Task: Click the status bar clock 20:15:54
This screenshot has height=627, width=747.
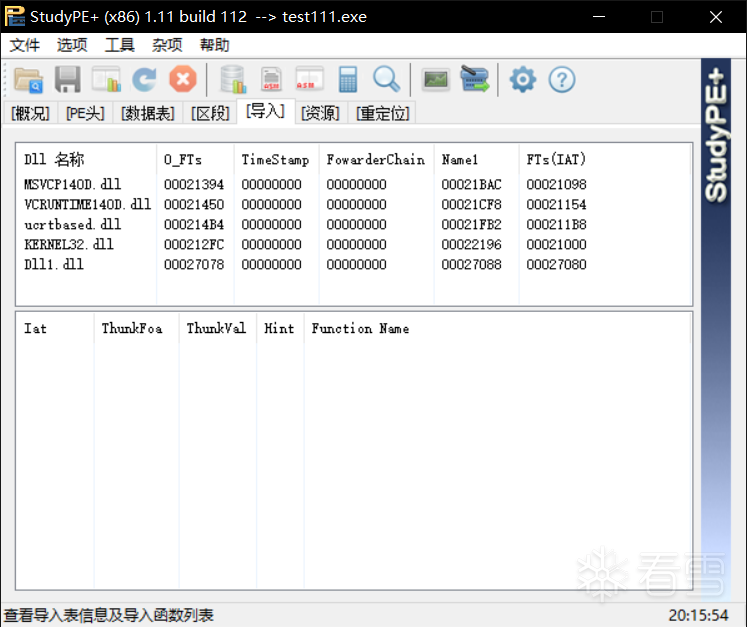Action: (x=698, y=615)
